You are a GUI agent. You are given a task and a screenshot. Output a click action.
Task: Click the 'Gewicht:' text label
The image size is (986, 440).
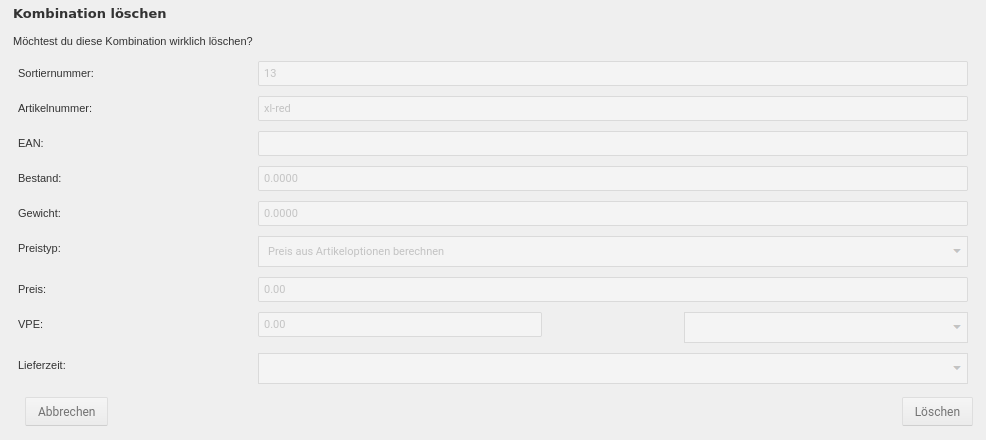click(x=39, y=213)
